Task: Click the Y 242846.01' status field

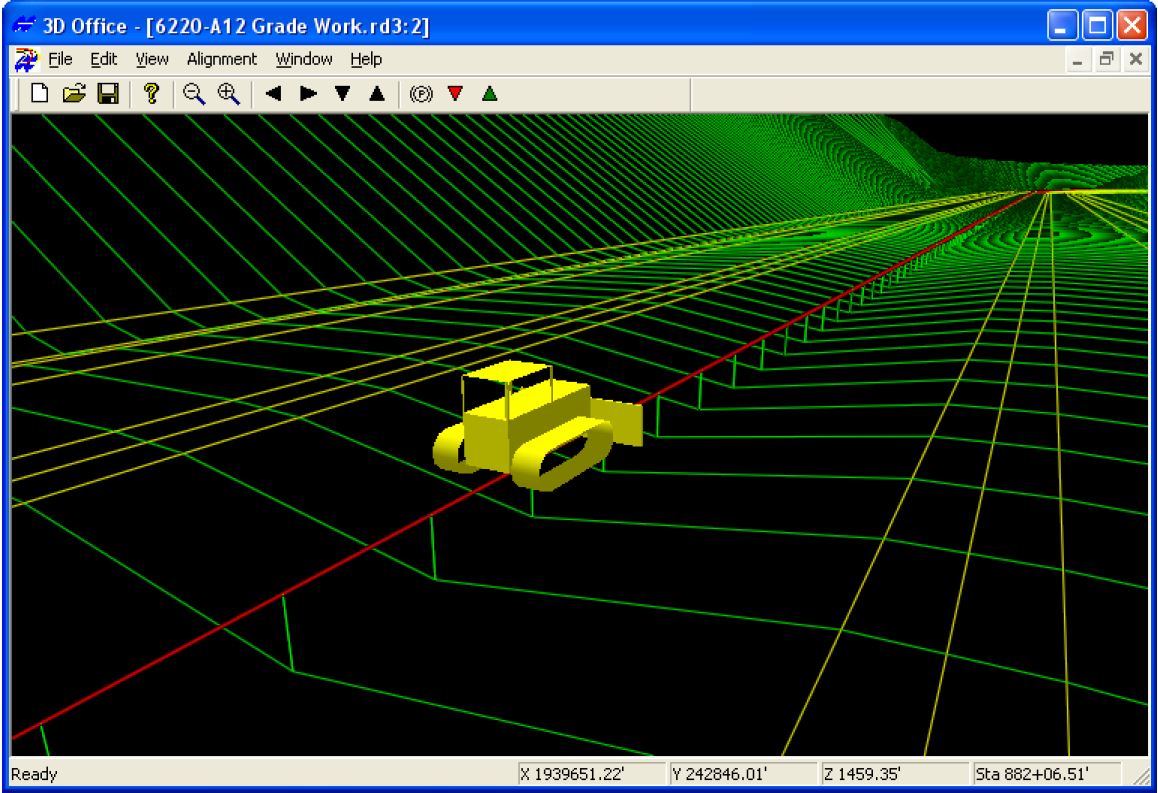Action: click(742, 774)
